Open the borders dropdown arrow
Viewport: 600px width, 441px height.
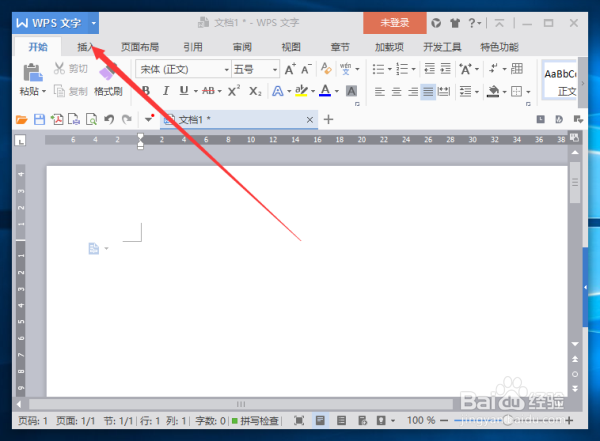528,92
